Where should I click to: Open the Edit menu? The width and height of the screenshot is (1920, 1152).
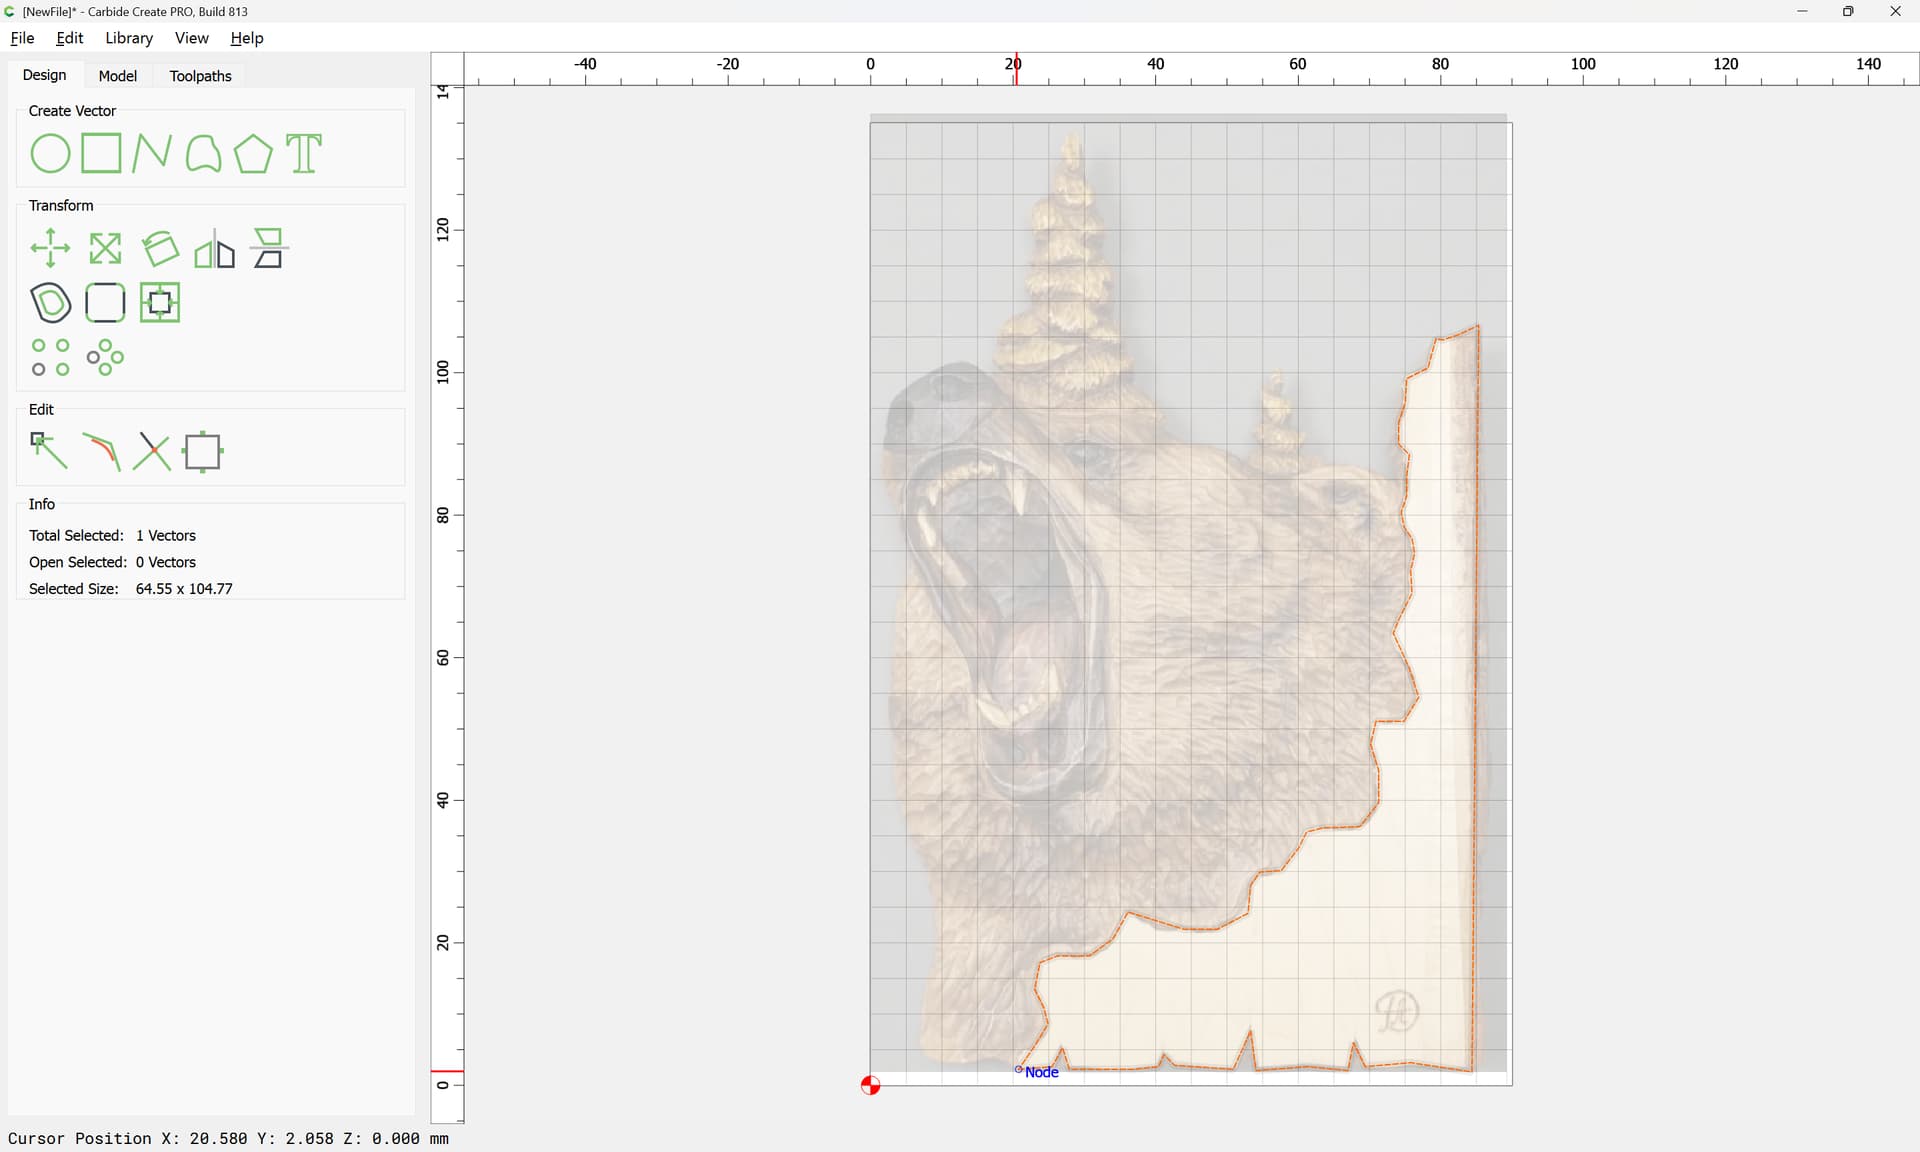click(70, 38)
